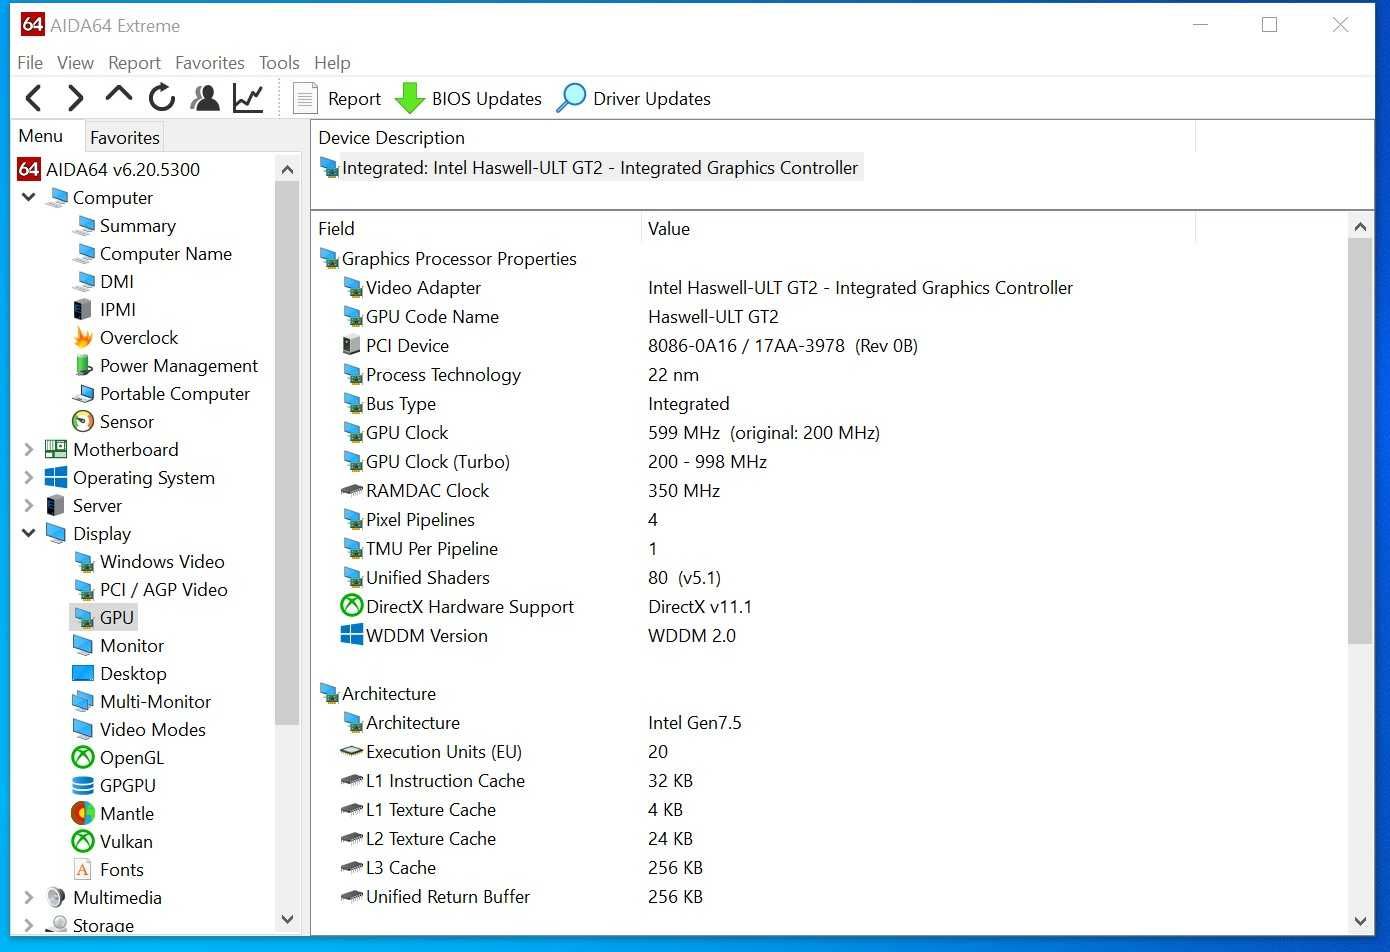Click the Refresh toolbar icon

coord(162,98)
